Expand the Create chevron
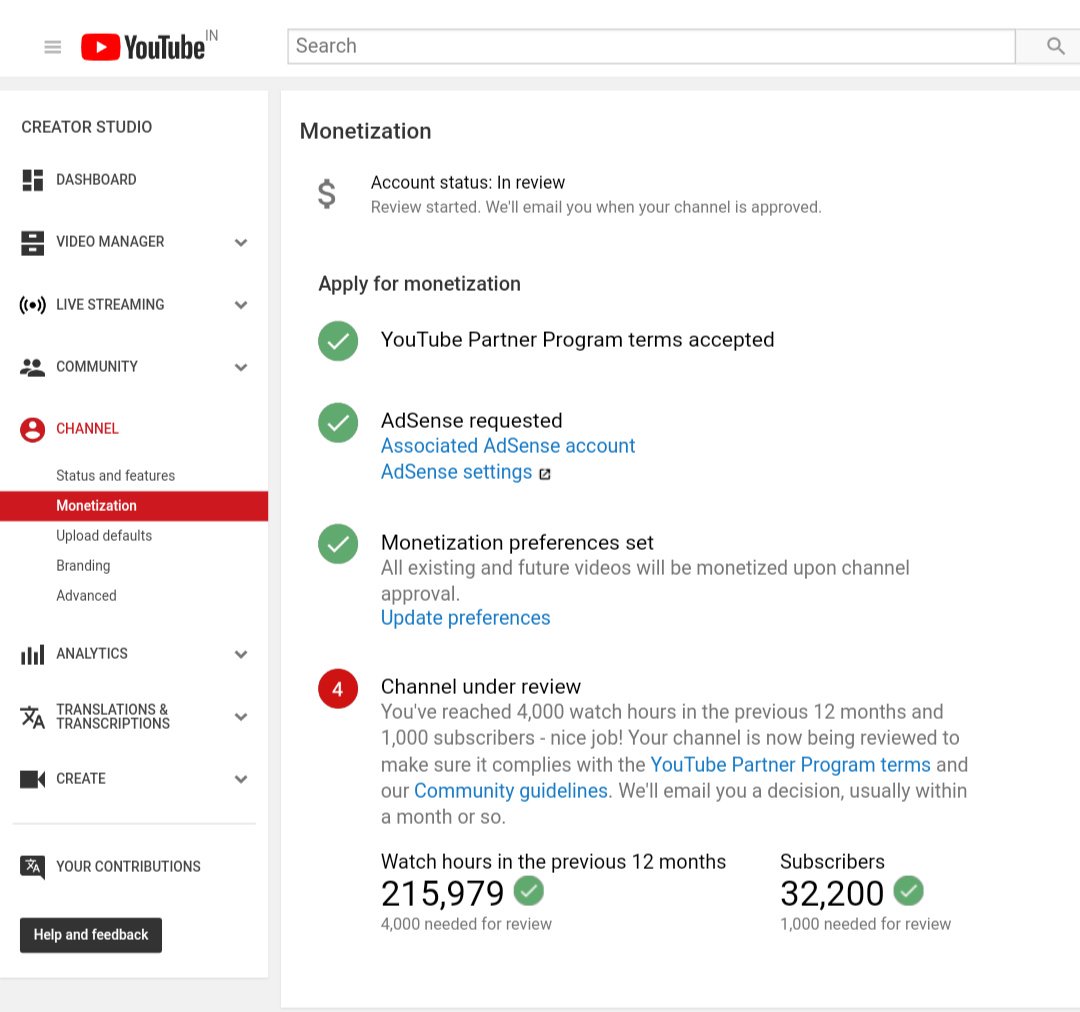Screen dimensions: 1080x1012 (240, 779)
